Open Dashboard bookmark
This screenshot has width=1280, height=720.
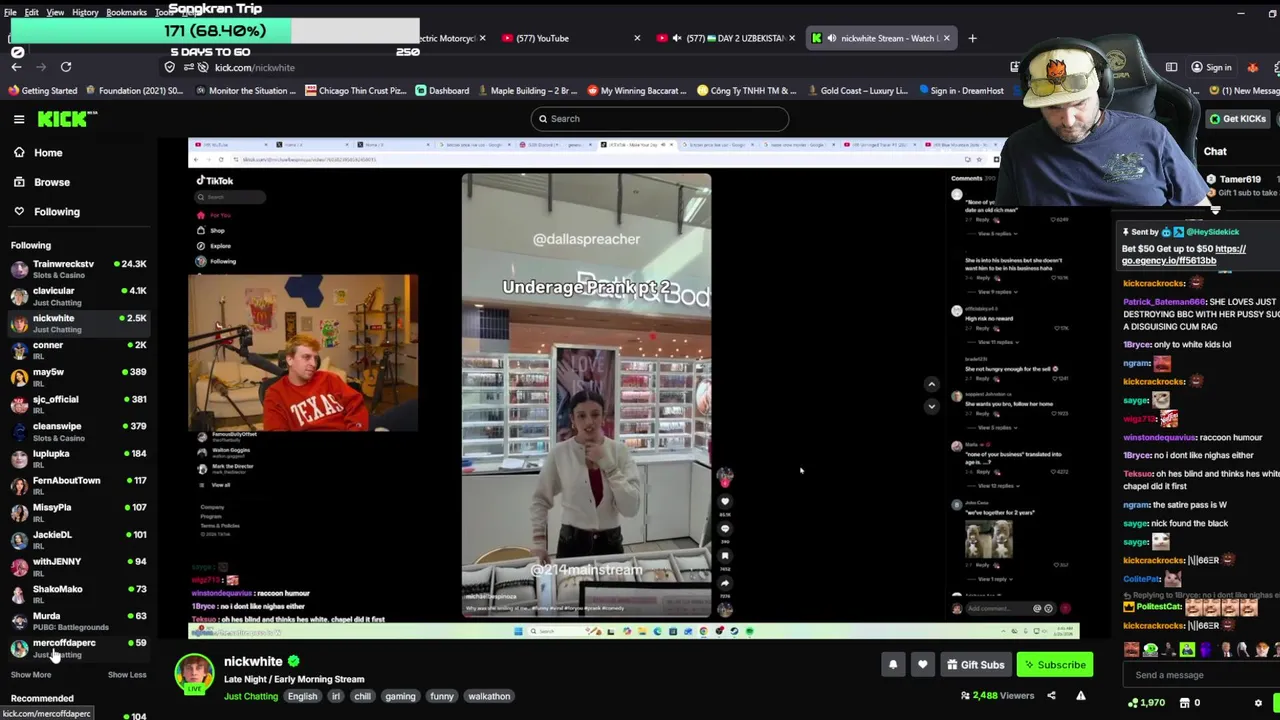point(442,91)
